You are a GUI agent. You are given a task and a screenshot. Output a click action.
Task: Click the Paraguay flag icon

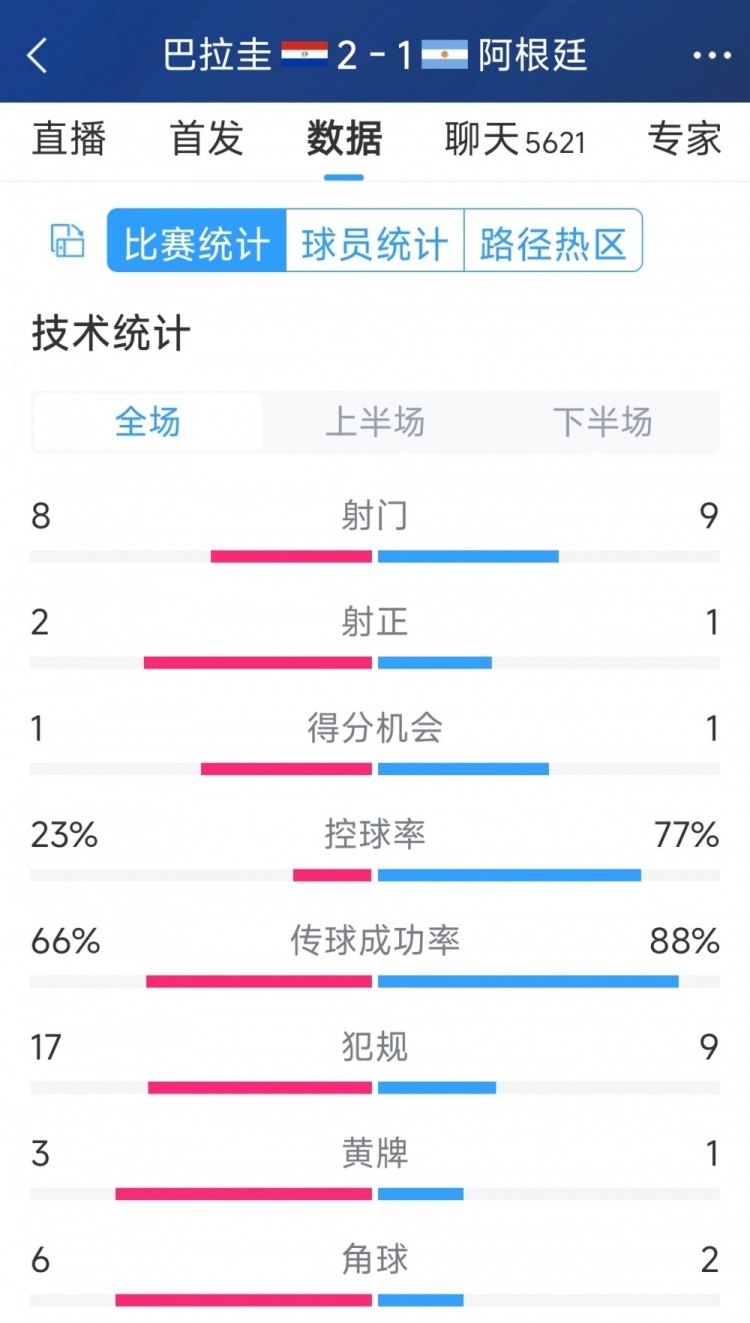[305, 57]
